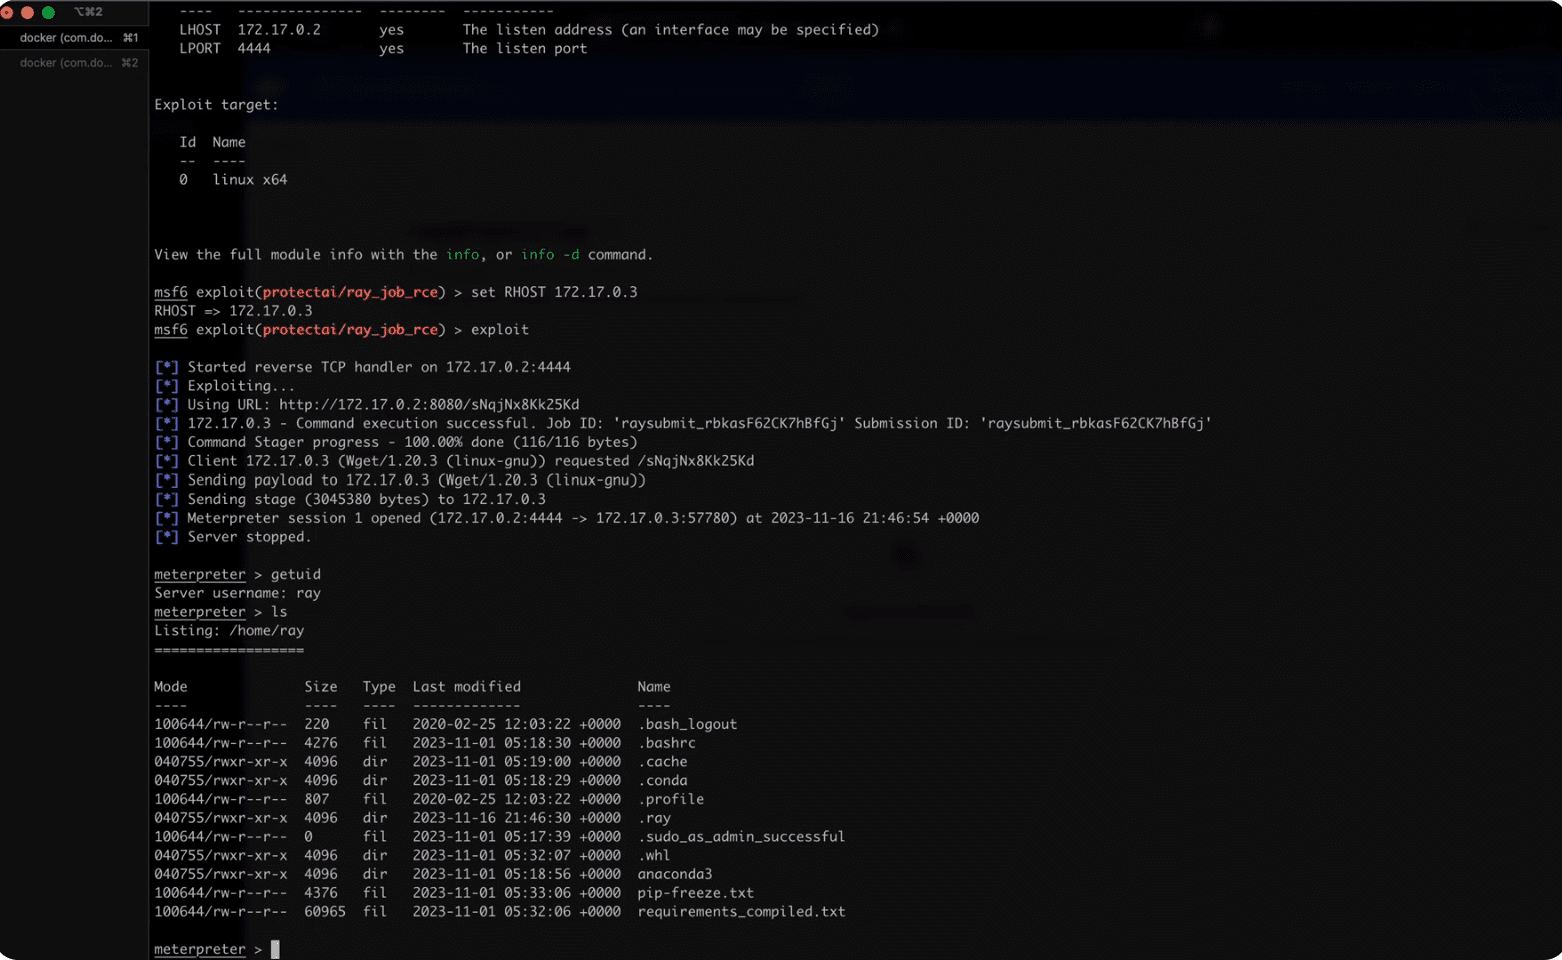Click the .bashrc file name
The image size is (1562, 960).
(x=666, y=743)
